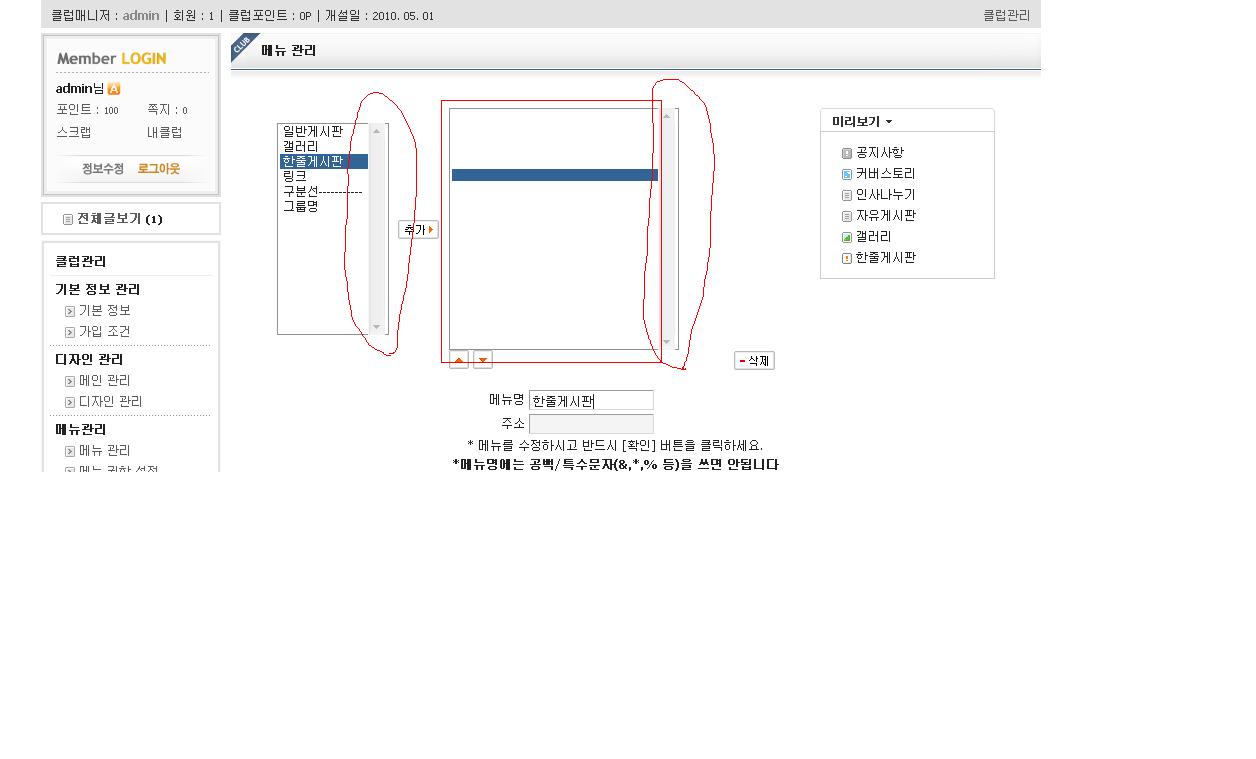Click the arrow icon beside 메뉴 관리 sub-item
Image resolution: width=1256 pixels, height=759 pixels.
coord(70,451)
